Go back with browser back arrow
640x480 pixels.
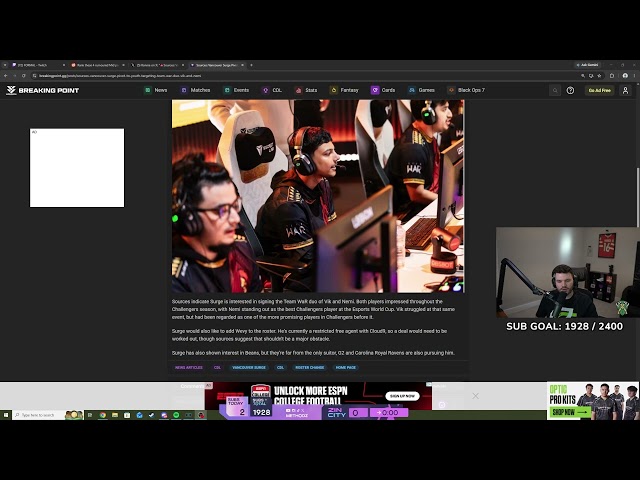tap(5, 76)
